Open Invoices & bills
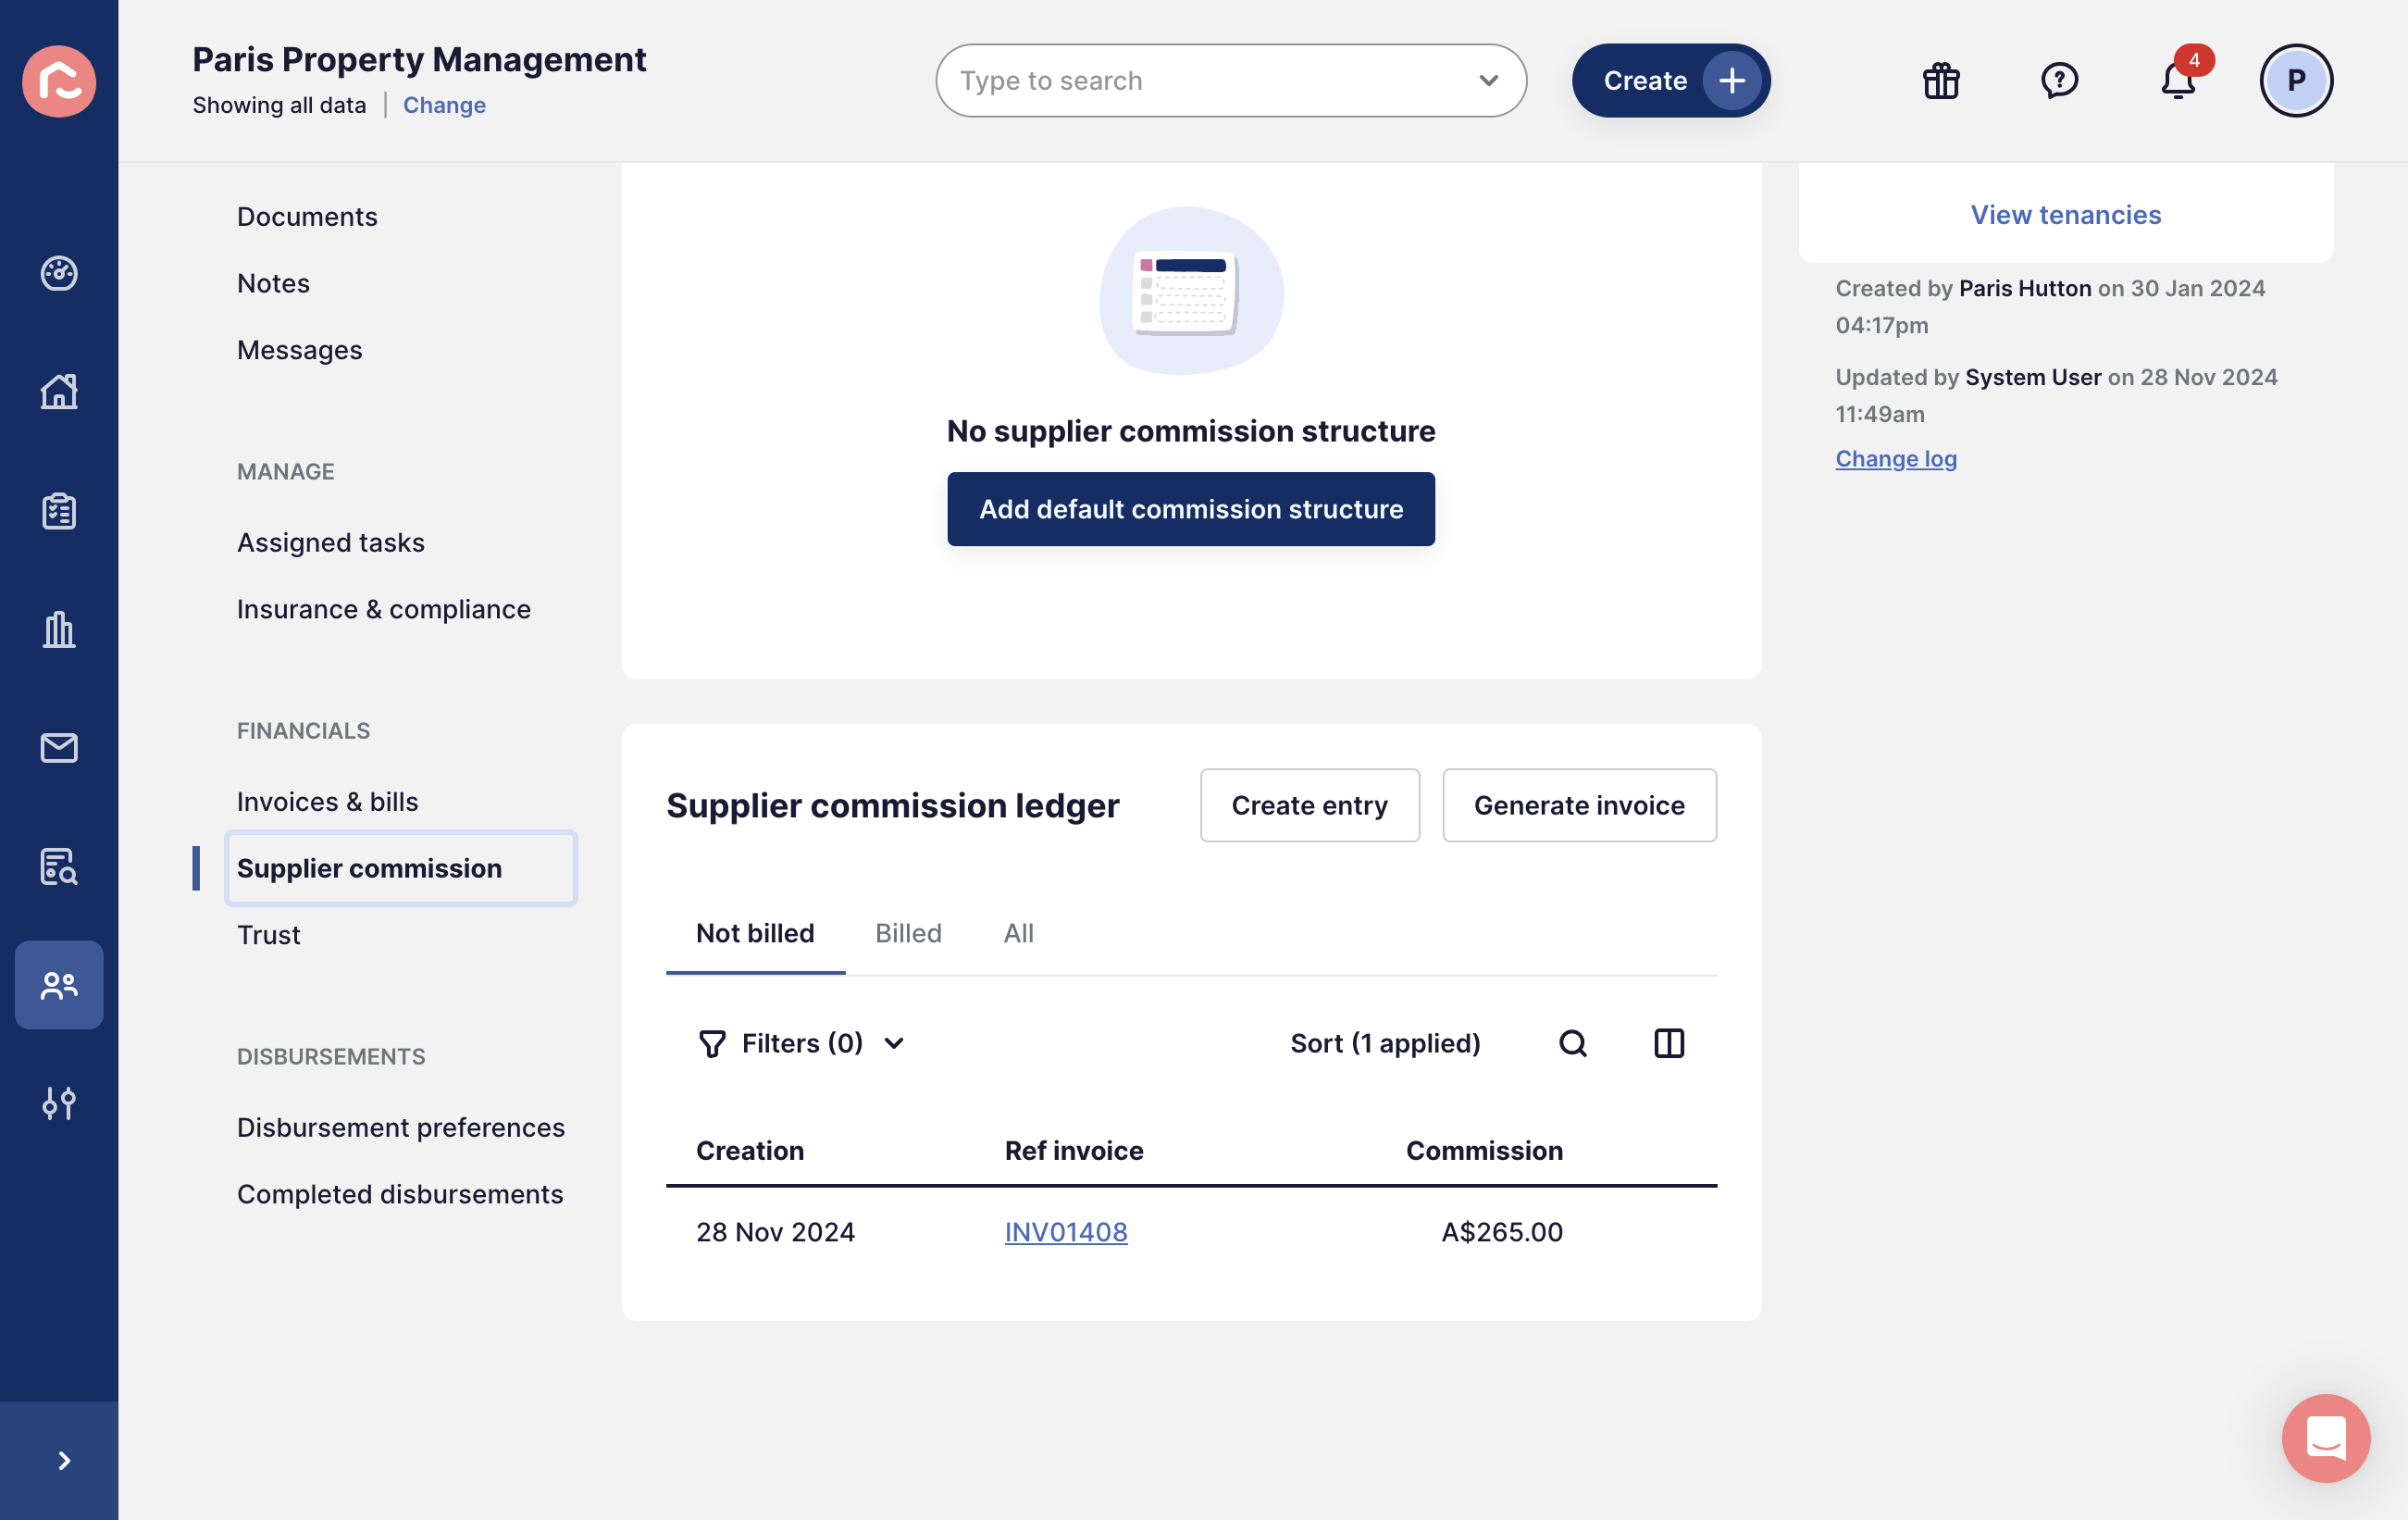 [327, 801]
